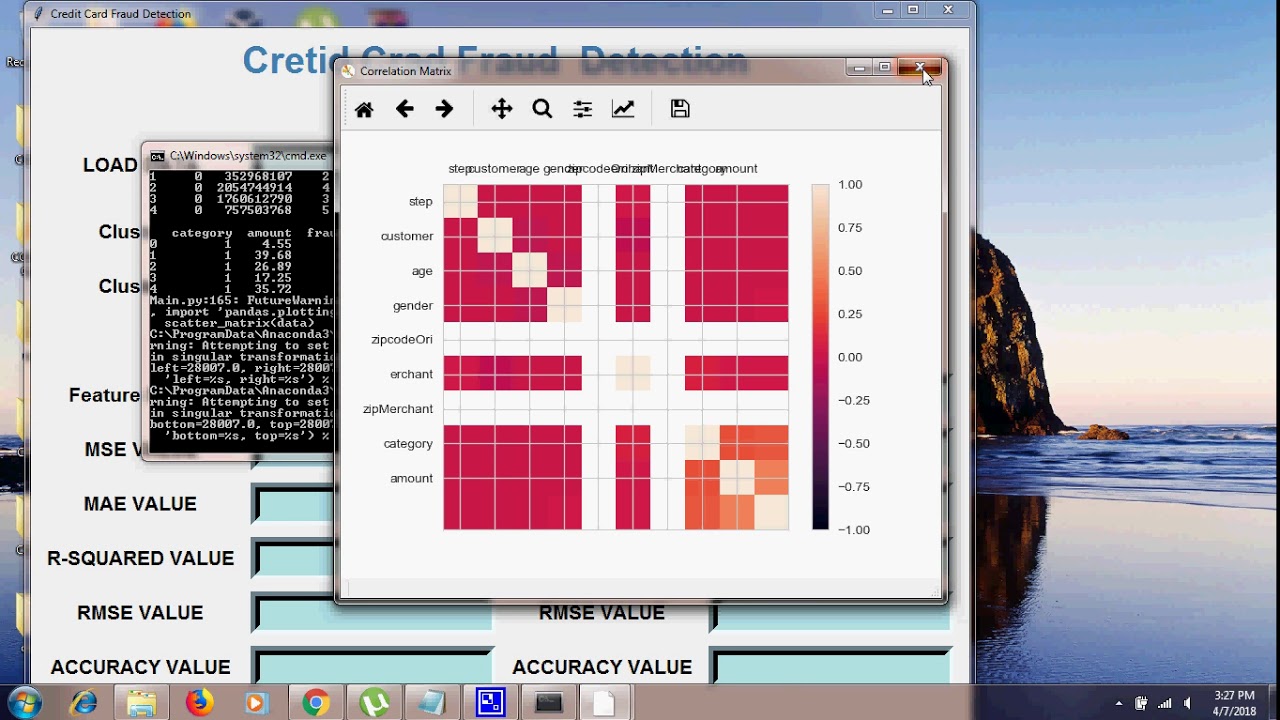Click the '1.00' colorbar tick label

(850, 185)
